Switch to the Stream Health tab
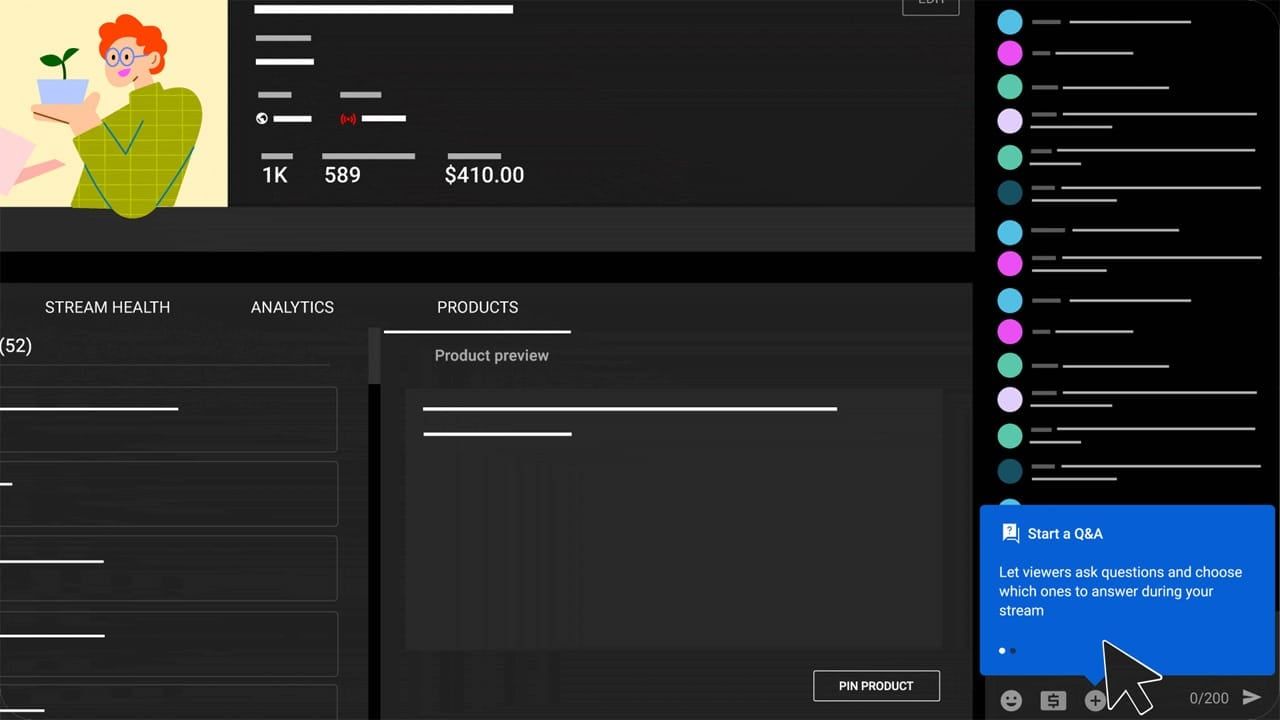The height and width of the screenshot is (720, 1280). (107, 307)
